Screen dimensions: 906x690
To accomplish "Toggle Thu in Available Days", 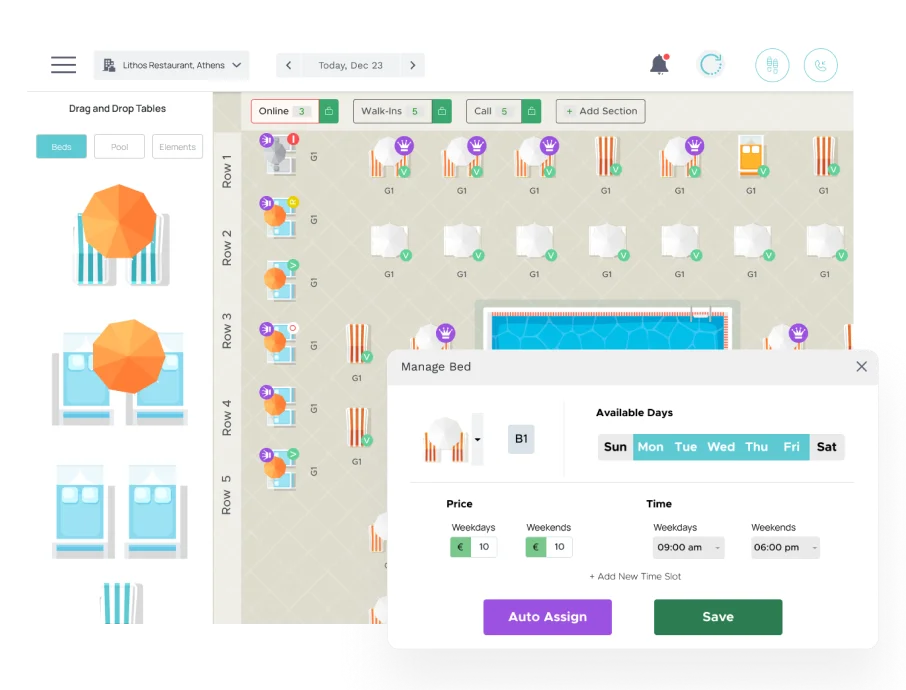I will pyautogui.click(x=756, y=447).
